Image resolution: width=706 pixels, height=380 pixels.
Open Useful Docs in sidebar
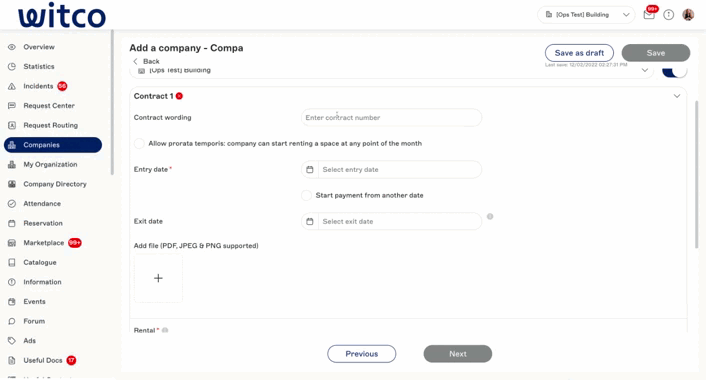(43, 360)
